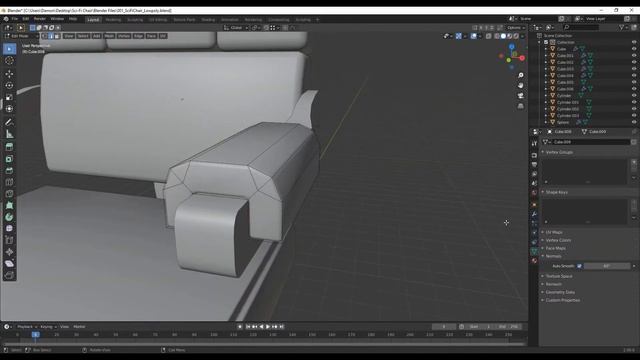Open the timeline Playback menu
640x360 pixels.
click(27, 327)
